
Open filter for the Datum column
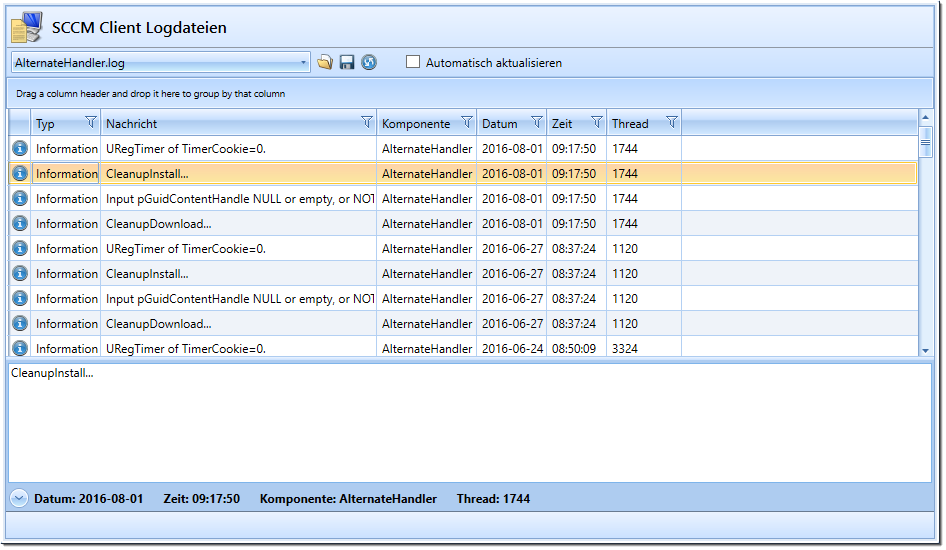point(536,122)
